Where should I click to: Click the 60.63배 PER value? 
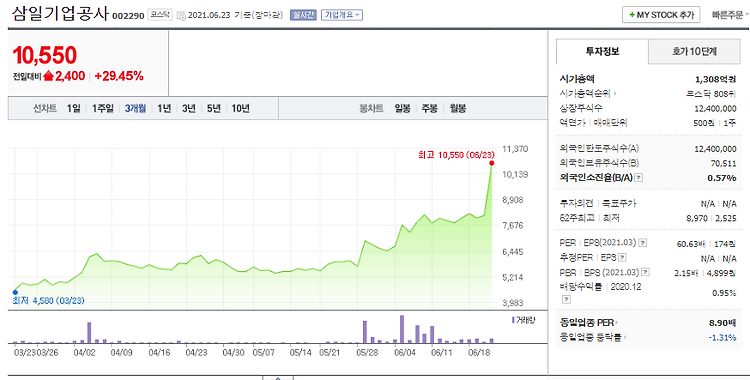pyautogui.click(x=691, y=244)
